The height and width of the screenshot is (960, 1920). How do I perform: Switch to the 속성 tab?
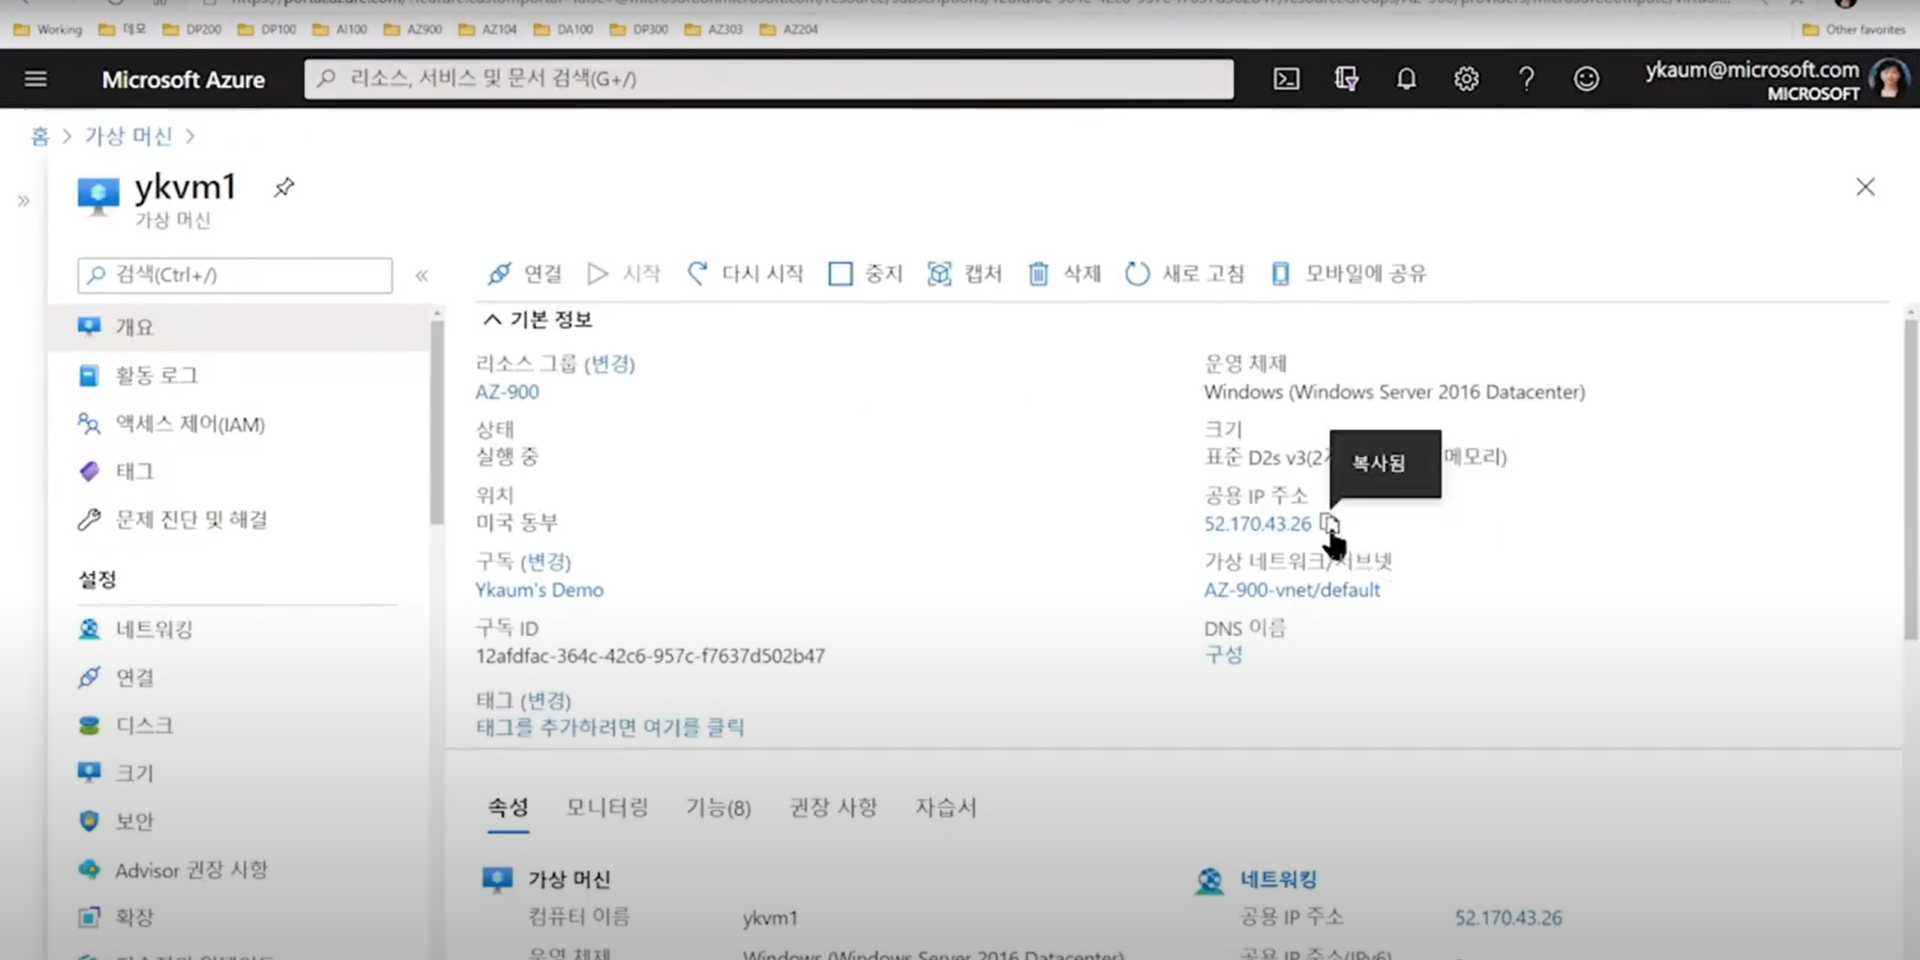pos(508,807)
